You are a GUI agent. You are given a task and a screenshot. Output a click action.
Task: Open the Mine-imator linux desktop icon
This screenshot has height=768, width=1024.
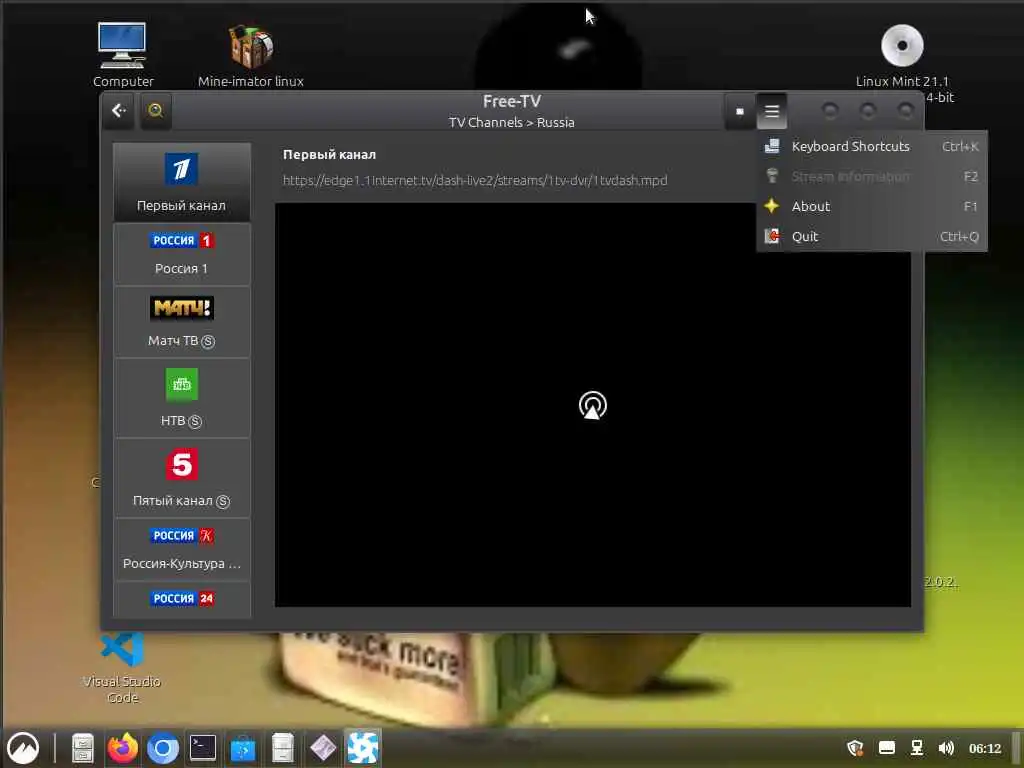[x=251, y=55]
